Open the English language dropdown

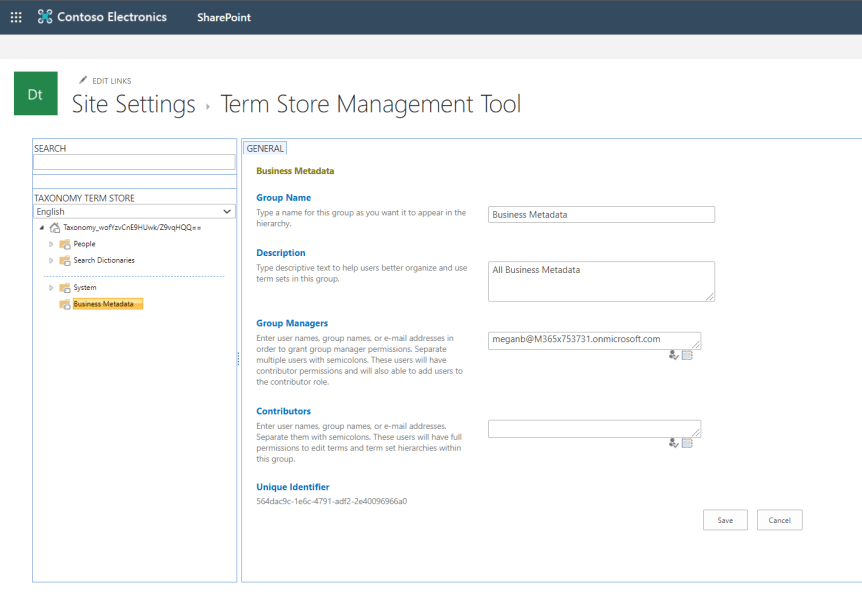134,212
